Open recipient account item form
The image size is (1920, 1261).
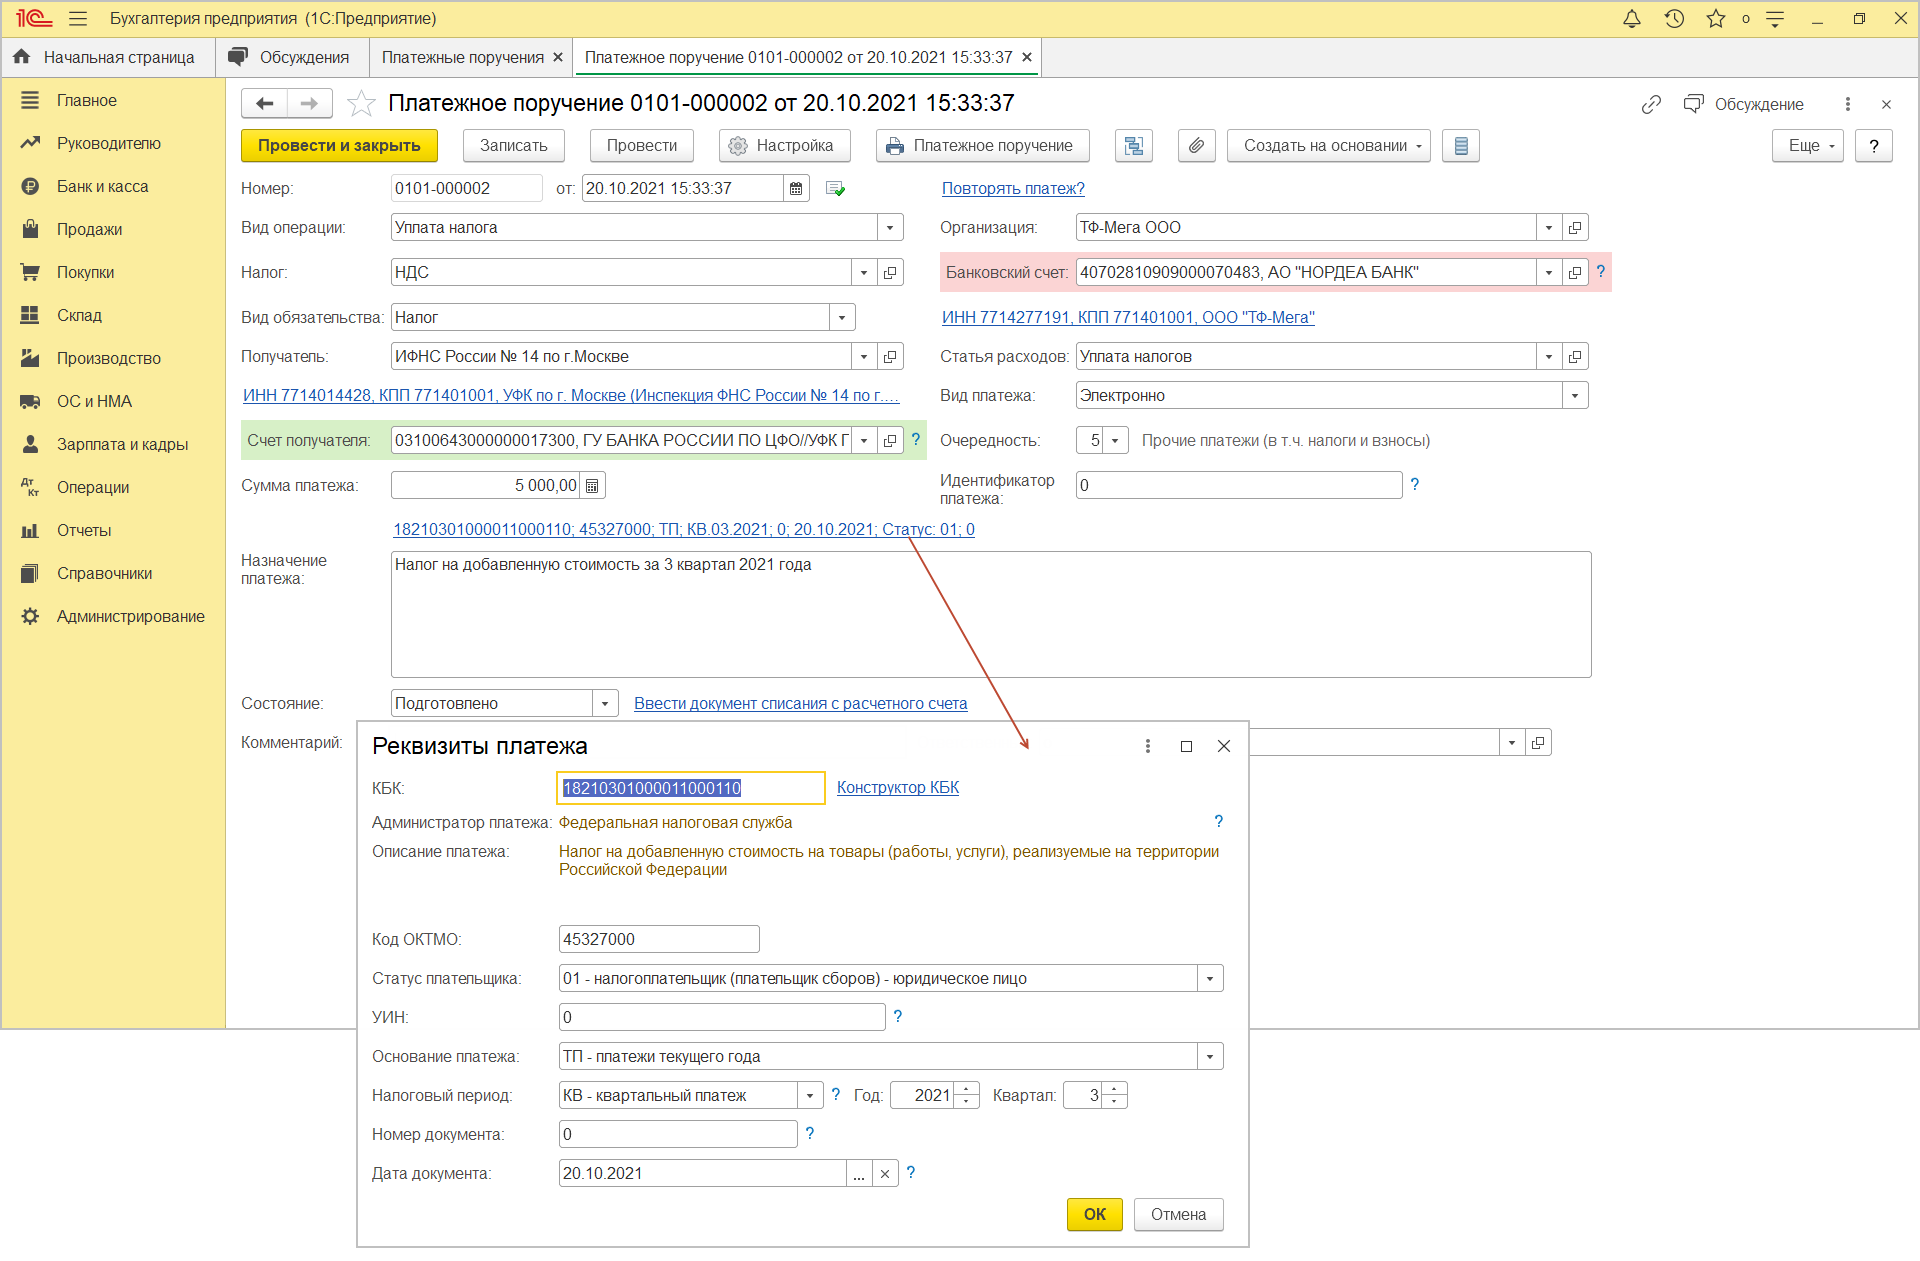pos(890,440)
